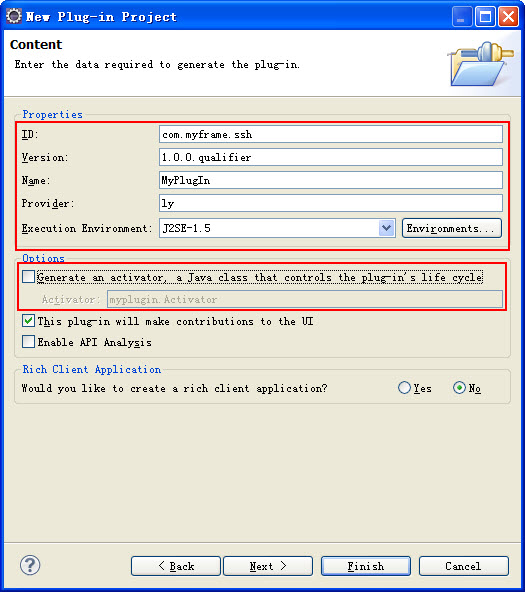Viewport: 525px width, 592px height.
Task: Select Yes for rich client application
Action: coord(404,388)
